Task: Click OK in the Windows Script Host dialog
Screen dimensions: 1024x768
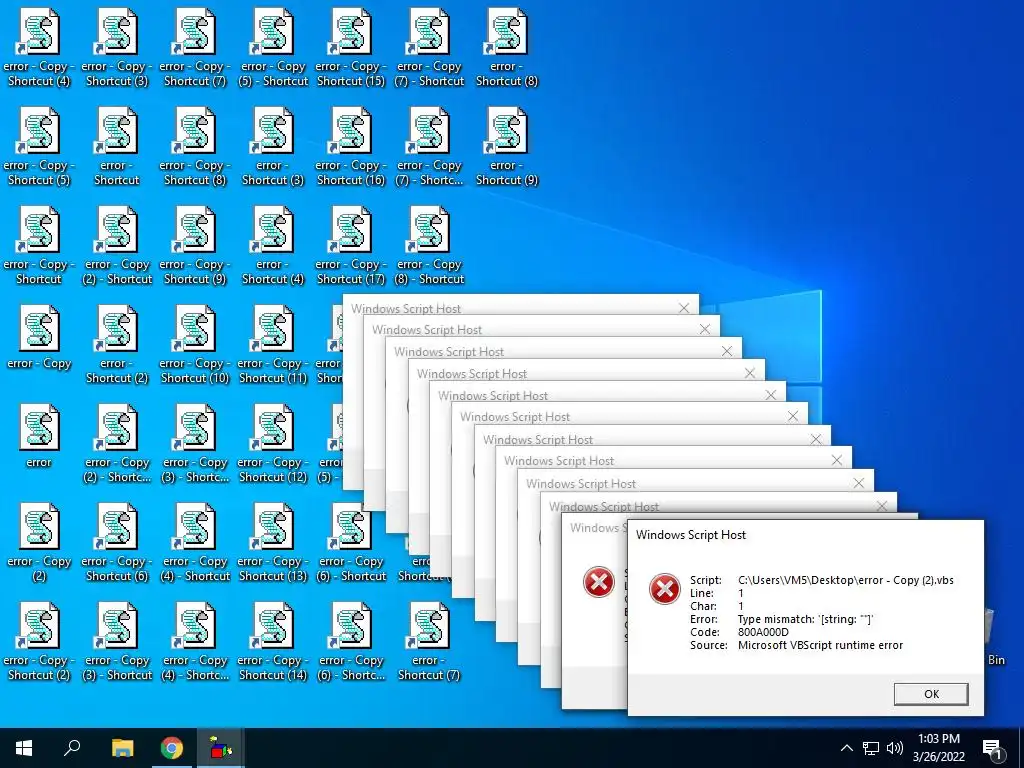Action: click(x=931, y=694)
